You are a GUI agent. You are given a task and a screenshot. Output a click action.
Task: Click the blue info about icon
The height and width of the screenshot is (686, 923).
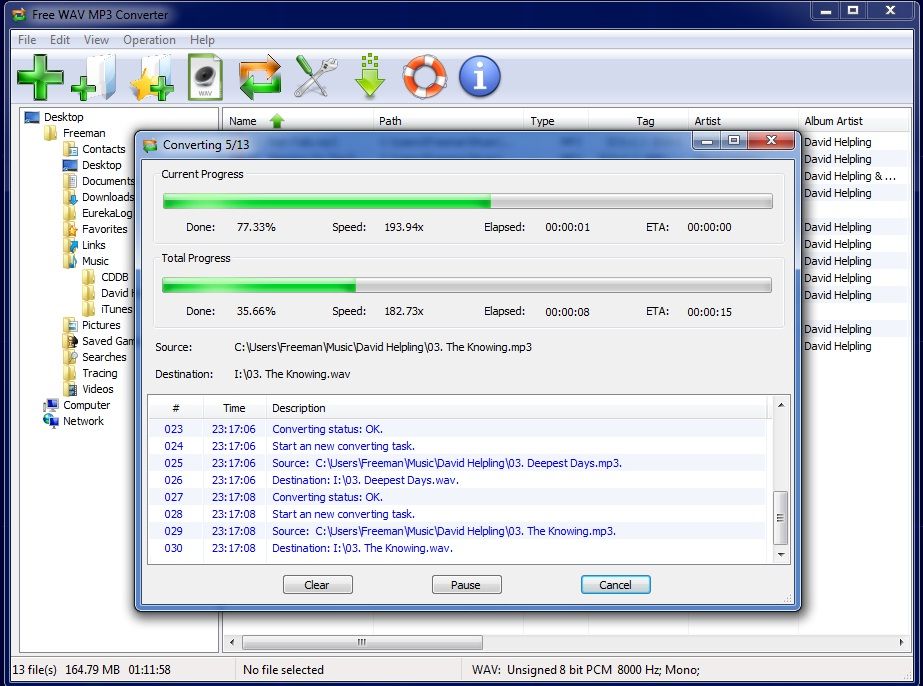pyautogui.click(x=480, y=77)
